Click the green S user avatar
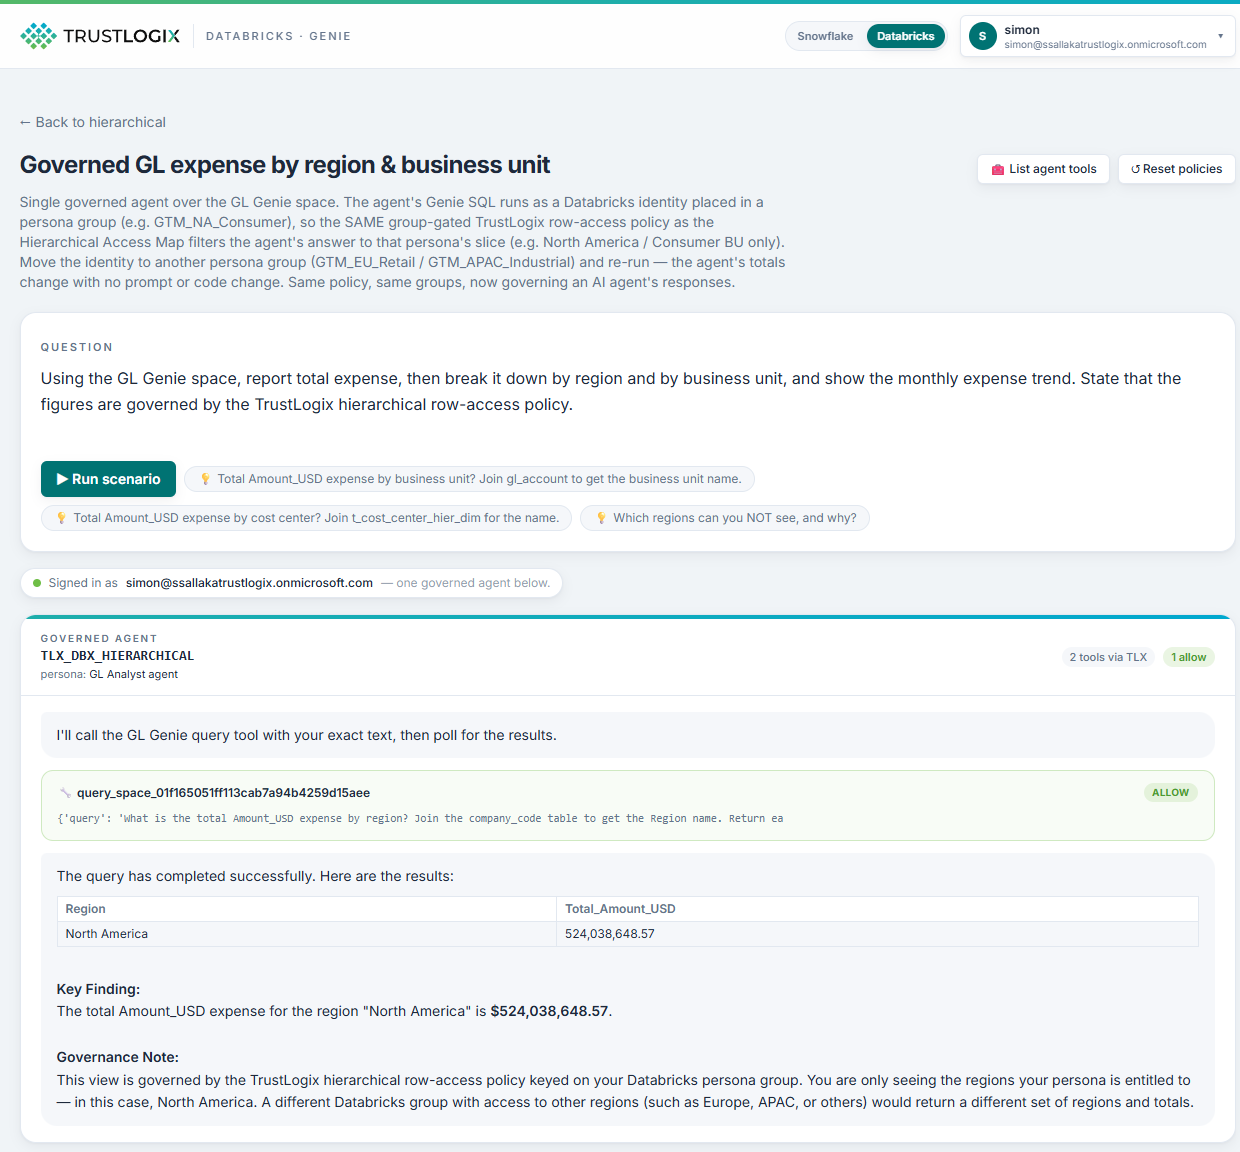Viewport: 1240px width, 1152px height. click(x=982, y=36)
